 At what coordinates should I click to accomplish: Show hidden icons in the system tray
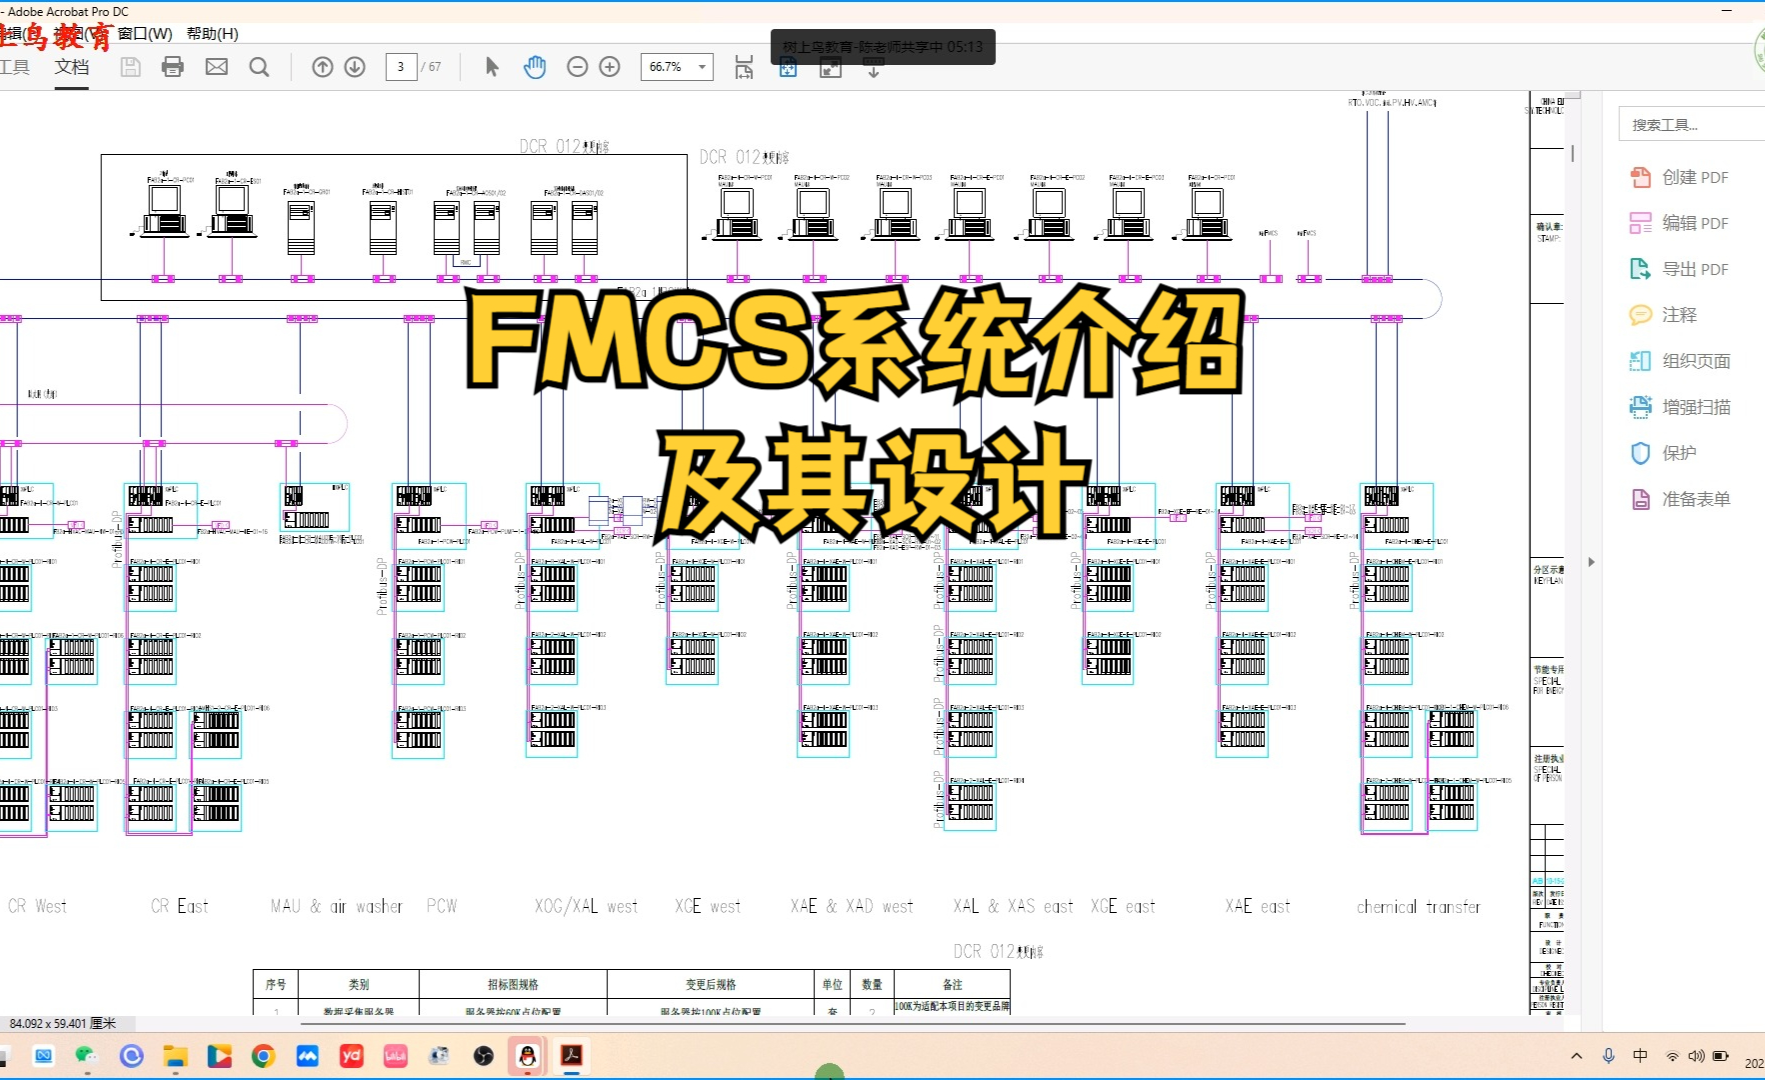(x=1577, y=1055)
